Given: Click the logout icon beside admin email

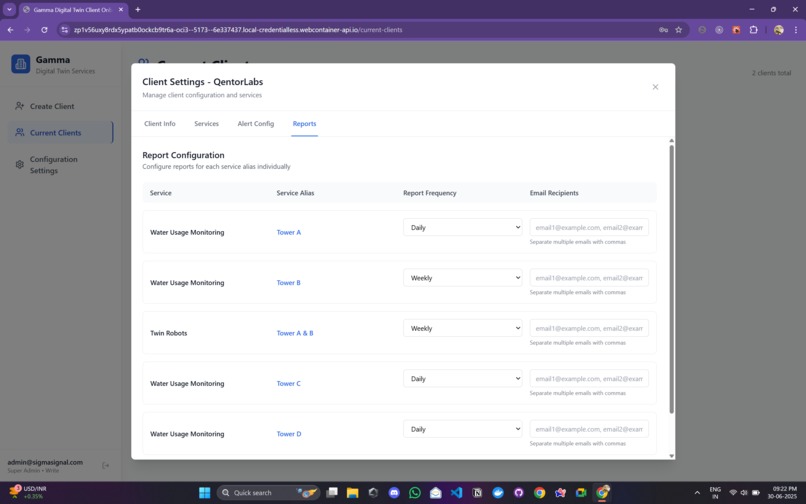Looking at the screenshot, I should (105, 465).
